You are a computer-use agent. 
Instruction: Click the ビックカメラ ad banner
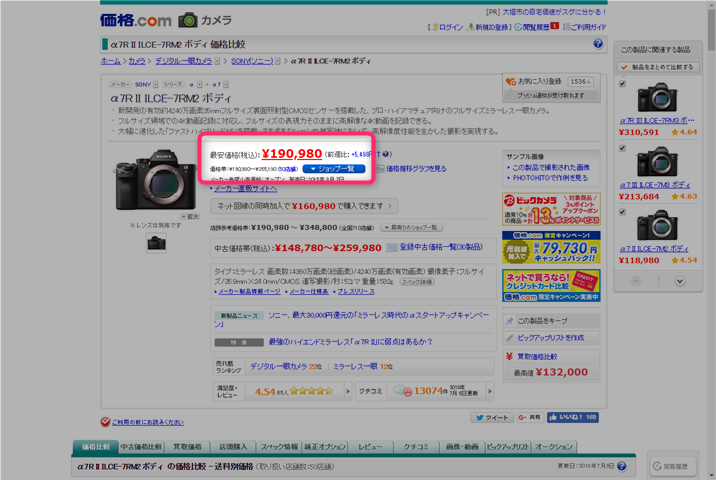point(551,209)
